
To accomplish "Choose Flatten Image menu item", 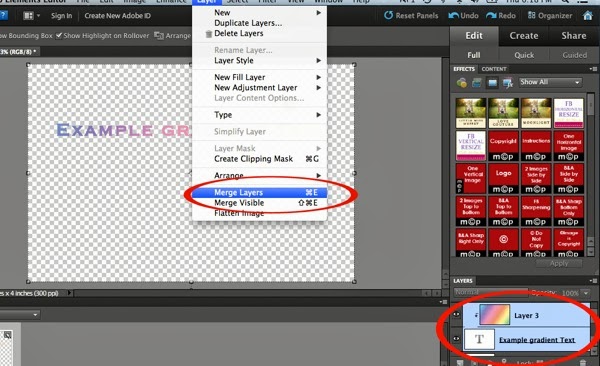I will click(x=259, y=213).
